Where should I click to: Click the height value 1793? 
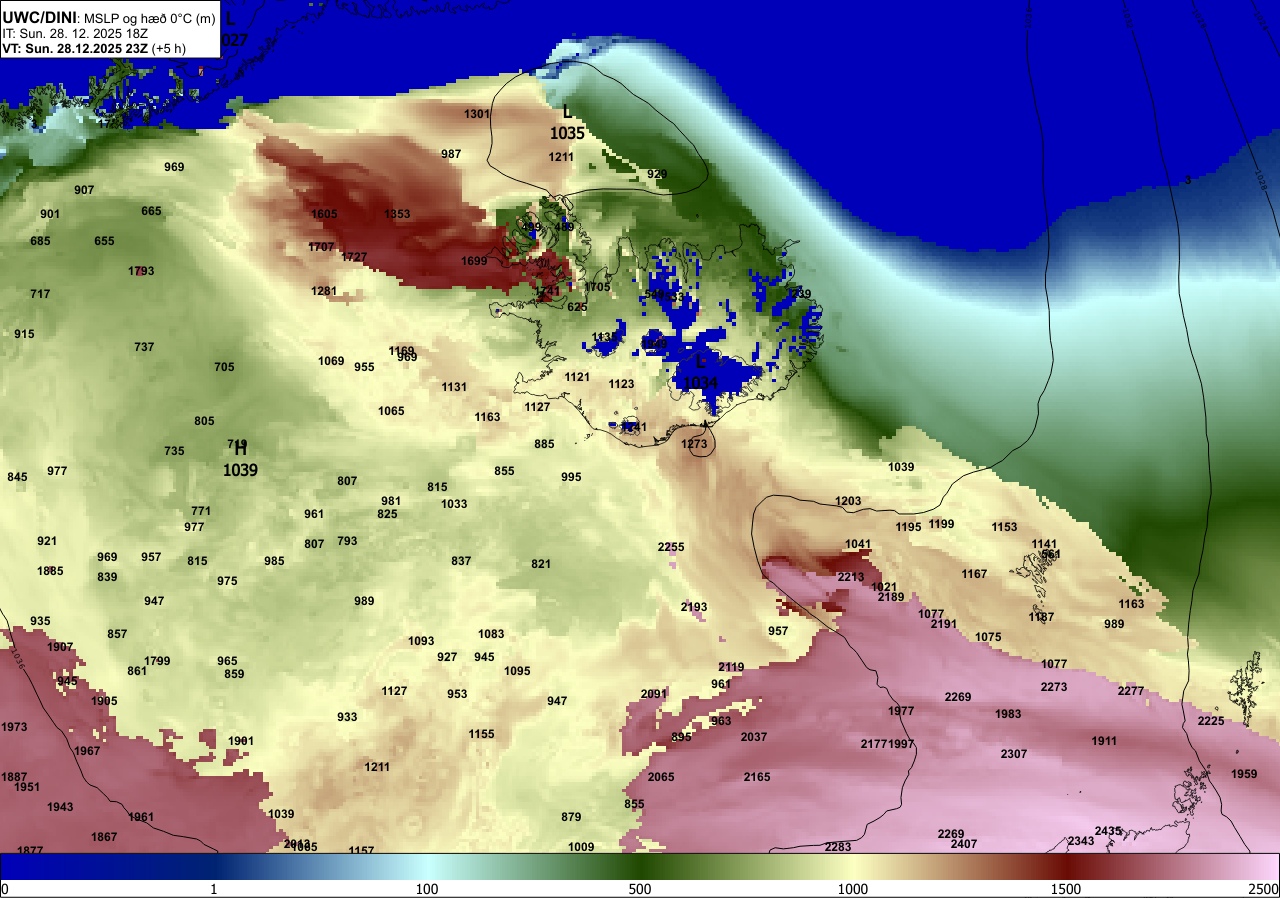[x=141, y=271]
